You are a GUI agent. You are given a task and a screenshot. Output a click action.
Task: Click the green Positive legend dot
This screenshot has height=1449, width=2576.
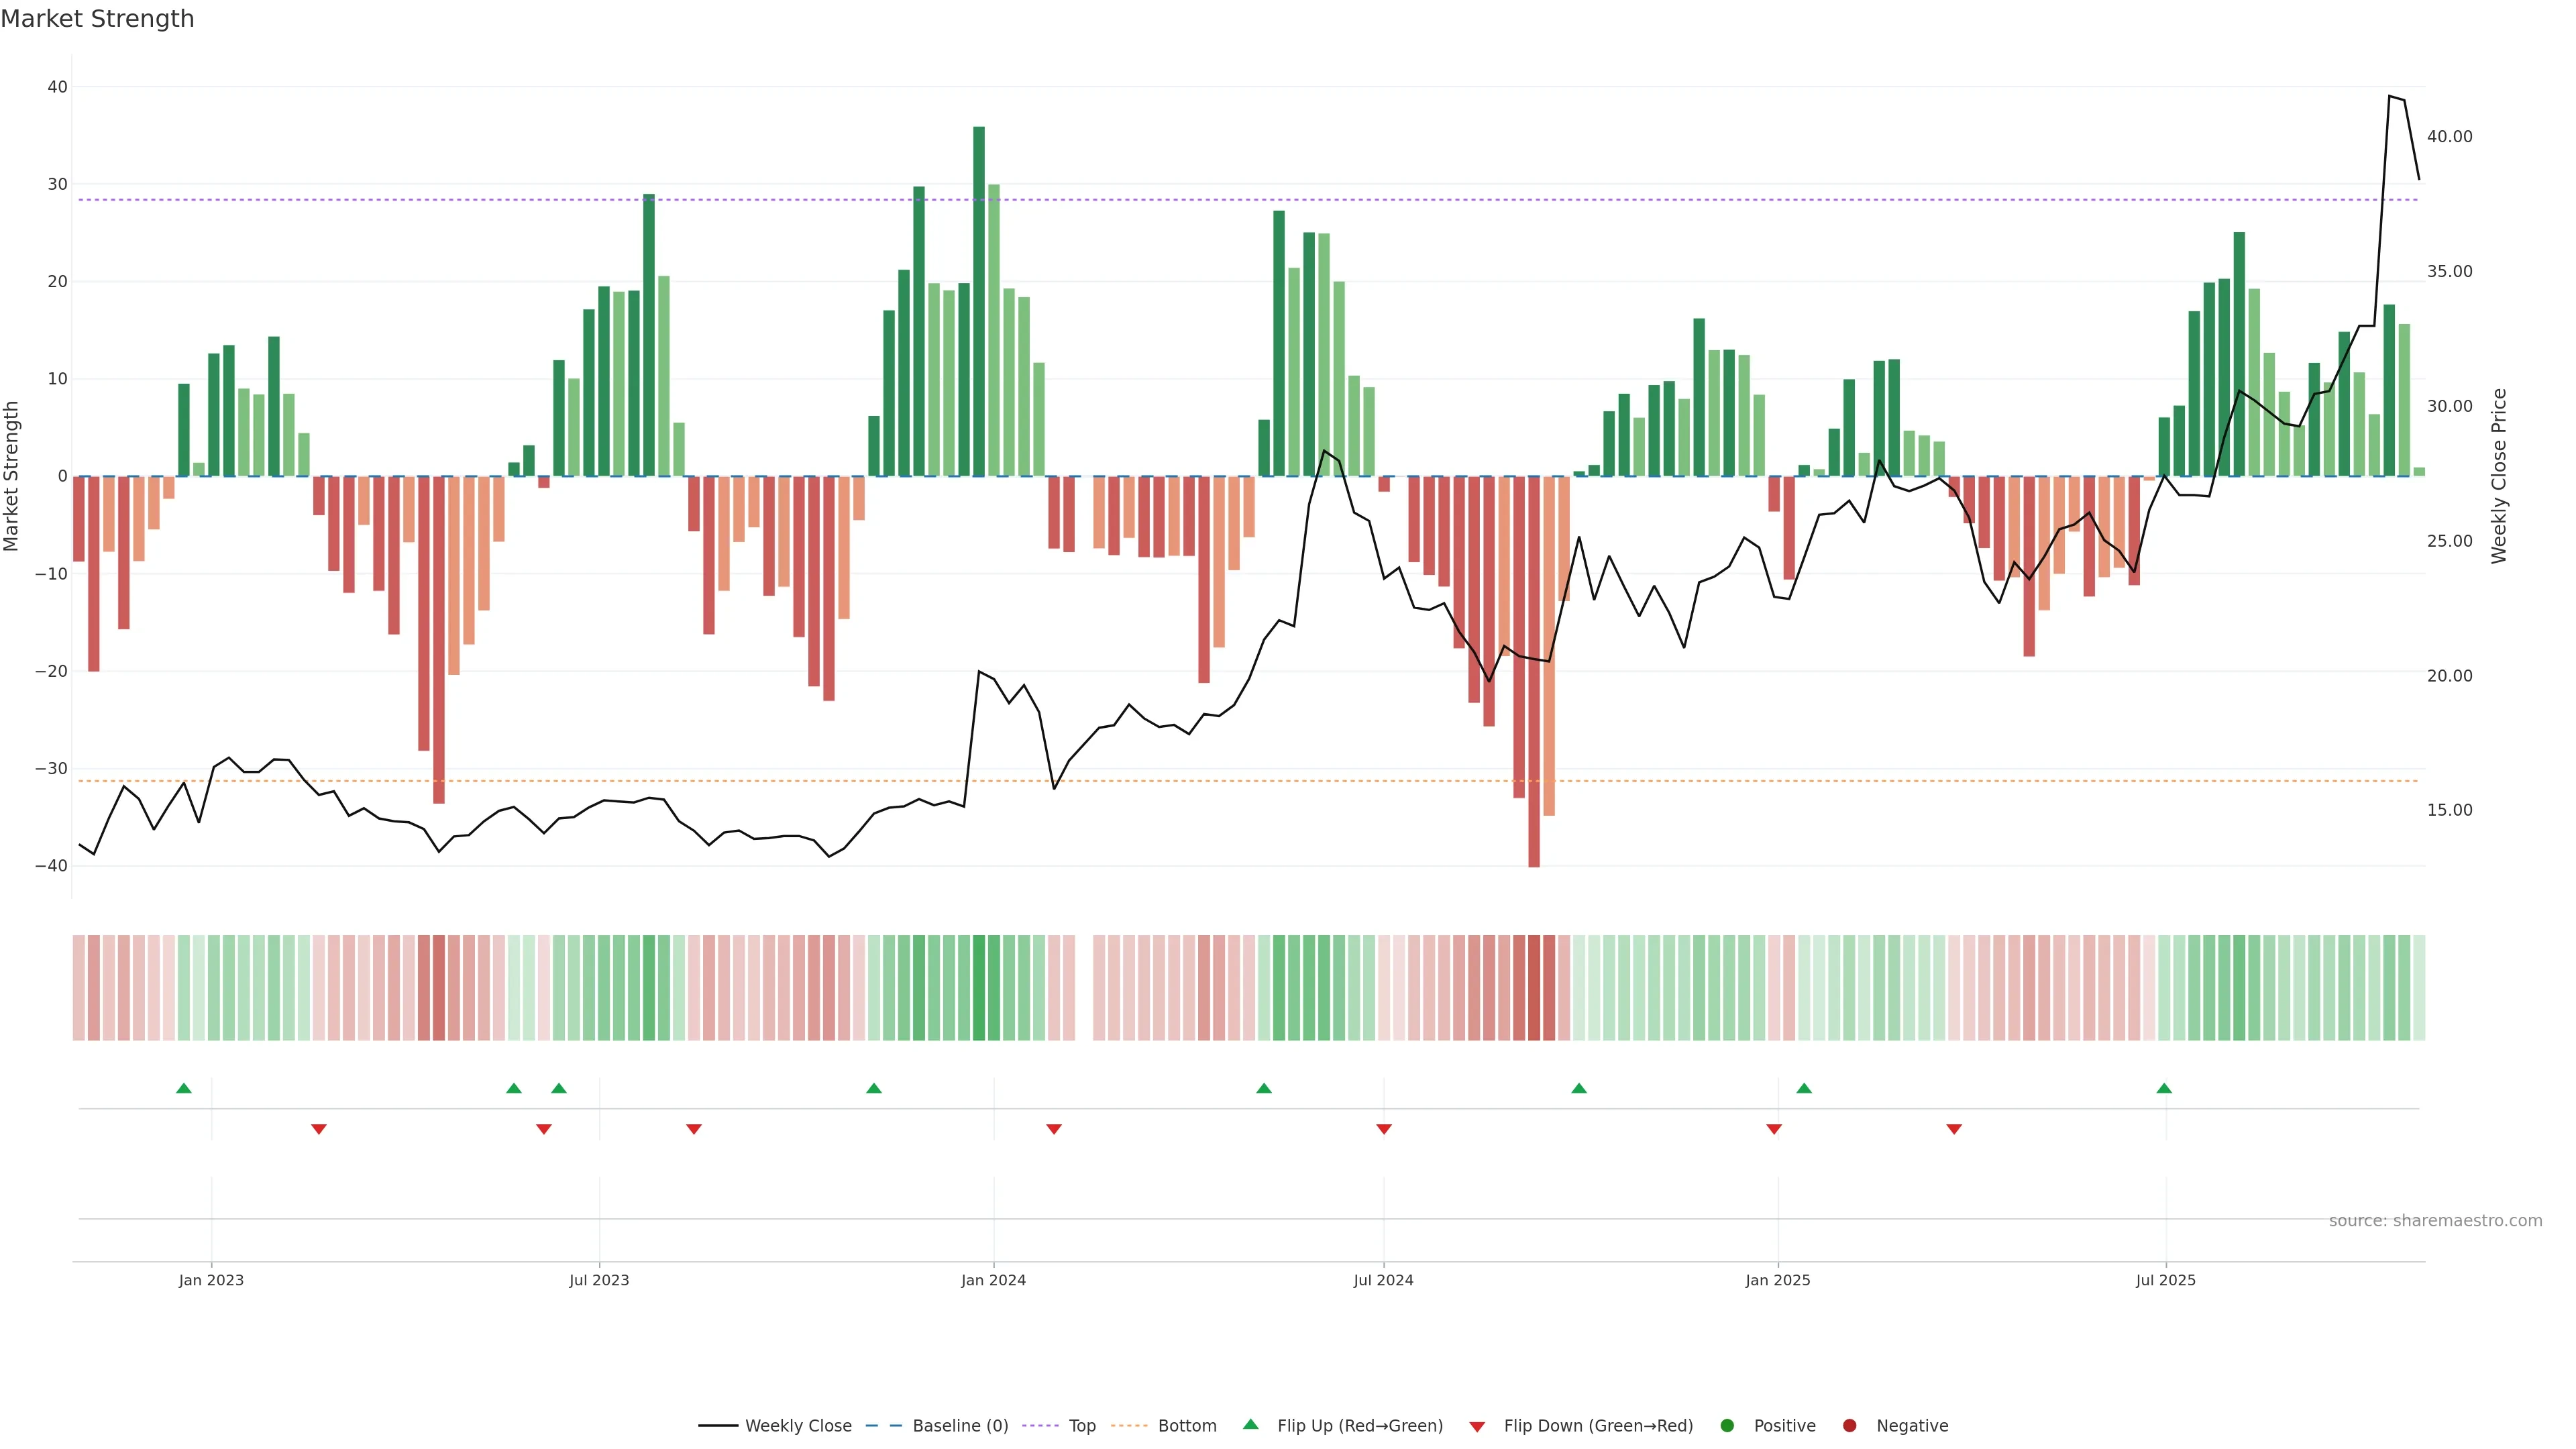tap(1727, 1426)
